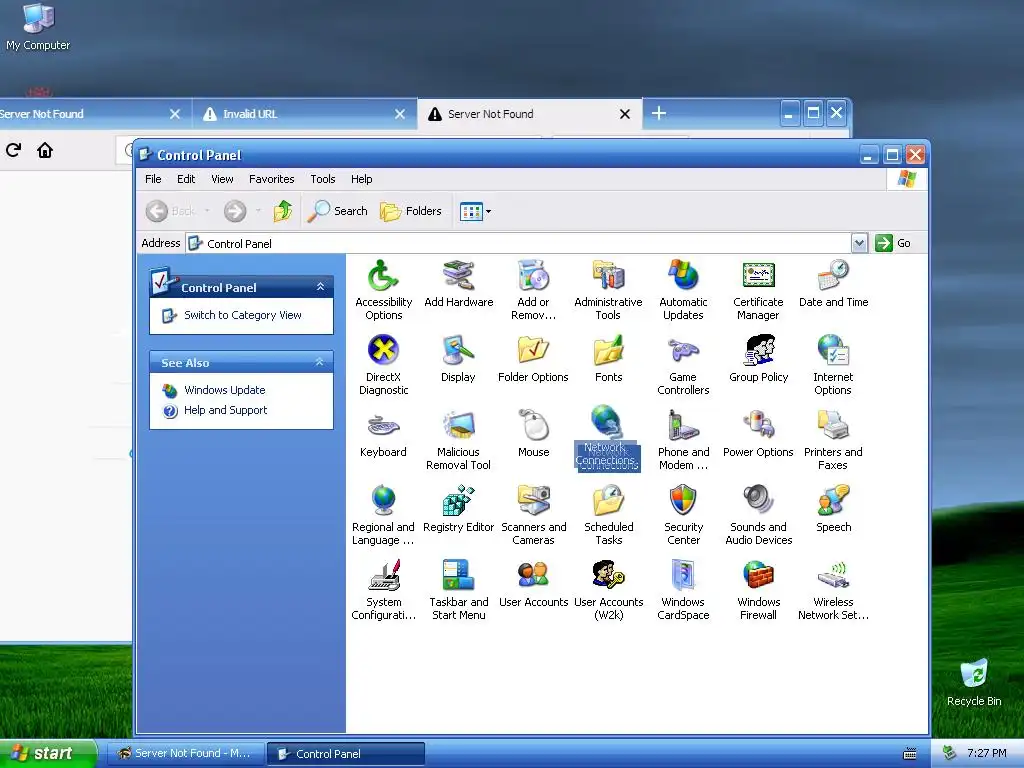The height and width of the screenshot is (768, 1024).
Task: Open Taskbar and Start Menu icon
Action: click(x=458, y=590)
